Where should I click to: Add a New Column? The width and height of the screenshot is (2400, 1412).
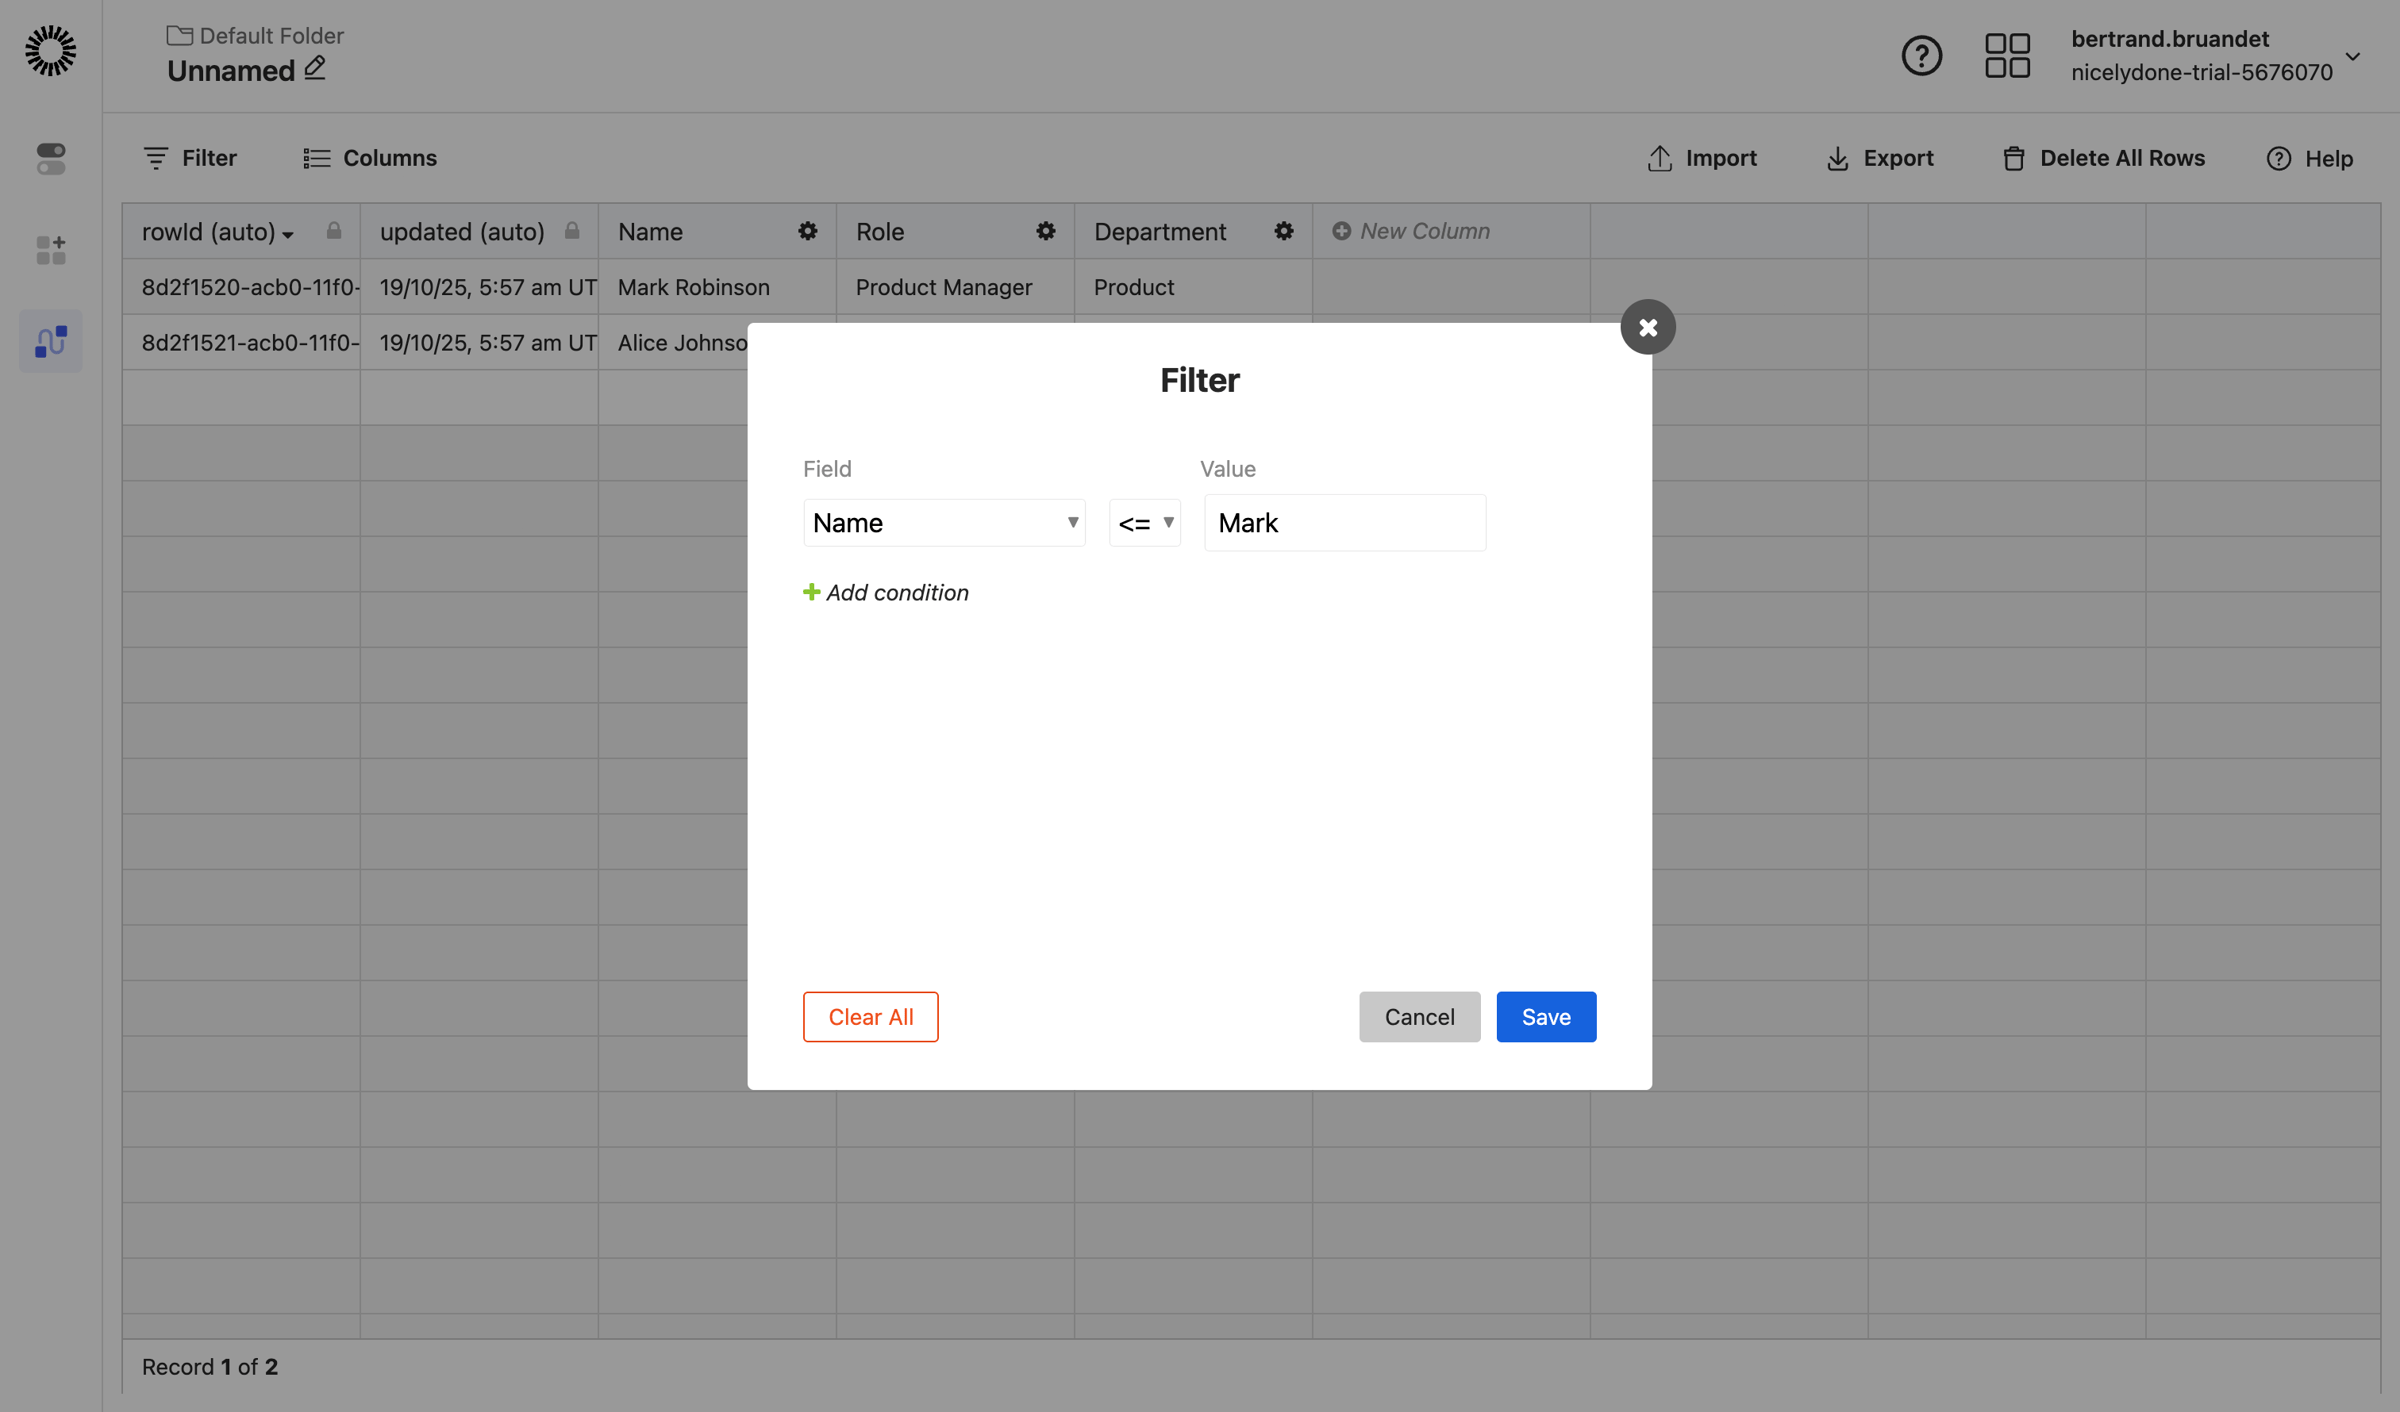coord(1411,231)
